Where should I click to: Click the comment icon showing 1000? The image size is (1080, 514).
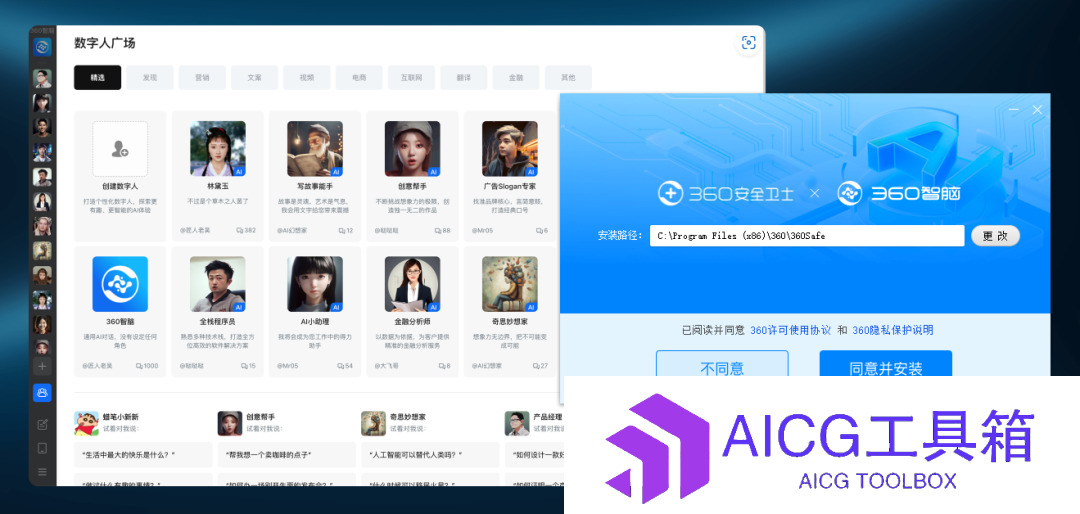click(x=139, y=366)
